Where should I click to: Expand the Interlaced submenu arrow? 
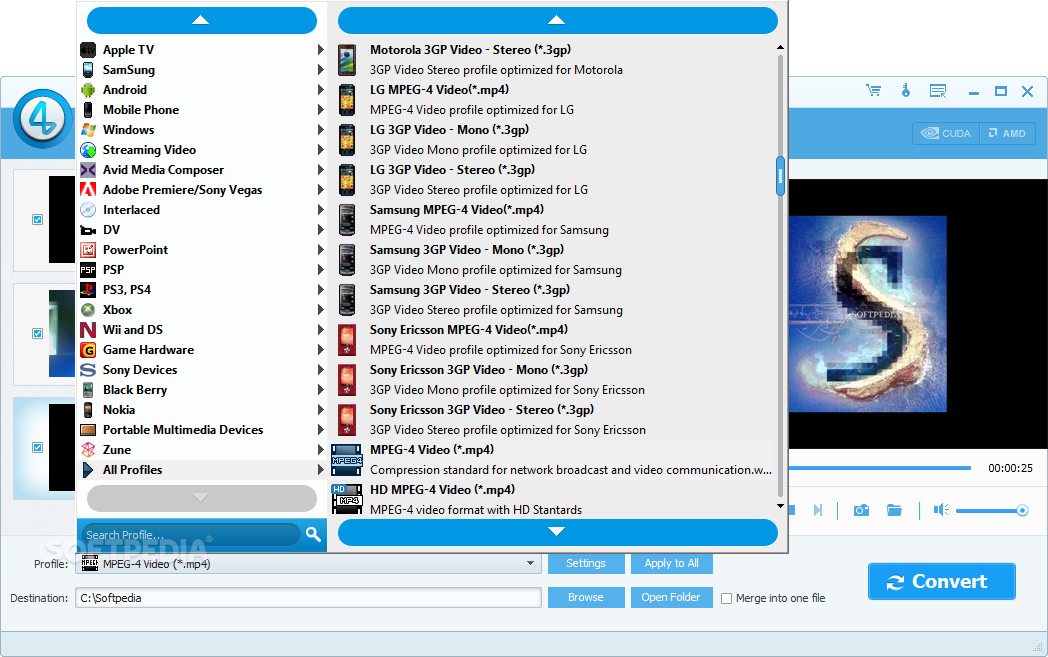(321, 210)
